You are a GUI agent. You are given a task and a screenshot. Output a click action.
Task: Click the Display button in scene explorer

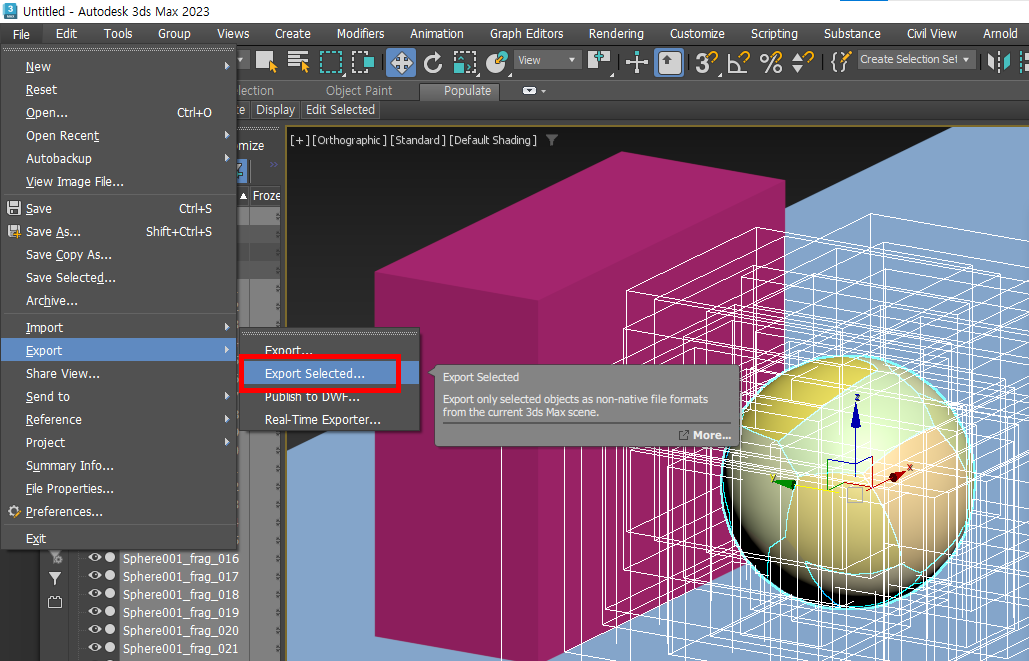(x=275, y=110)
